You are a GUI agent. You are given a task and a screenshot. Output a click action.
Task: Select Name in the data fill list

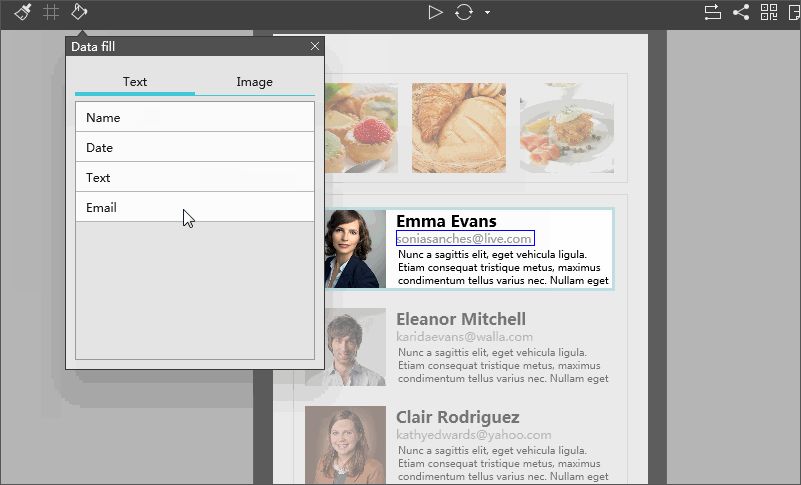tap(195, 117)
